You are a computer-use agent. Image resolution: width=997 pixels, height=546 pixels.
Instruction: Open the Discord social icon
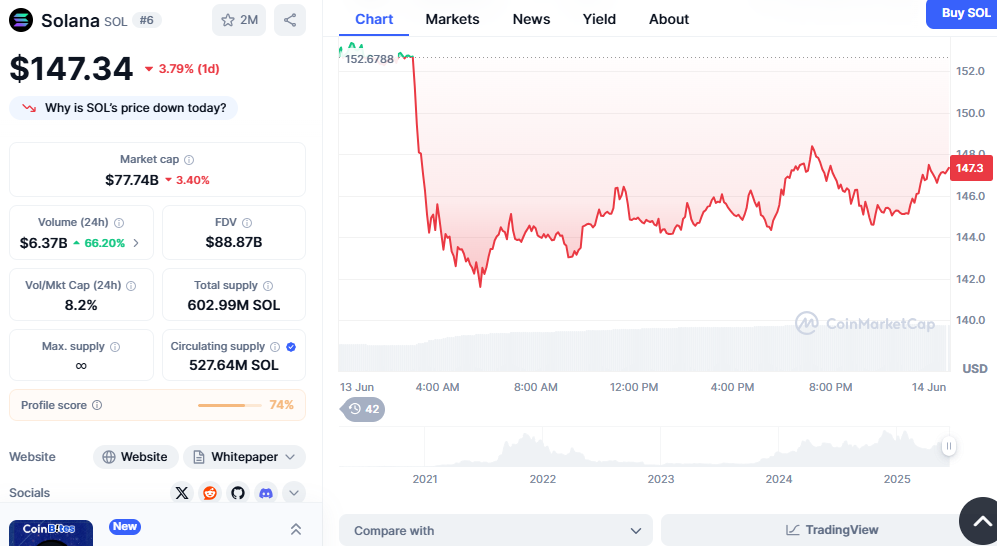click(266, 493)
